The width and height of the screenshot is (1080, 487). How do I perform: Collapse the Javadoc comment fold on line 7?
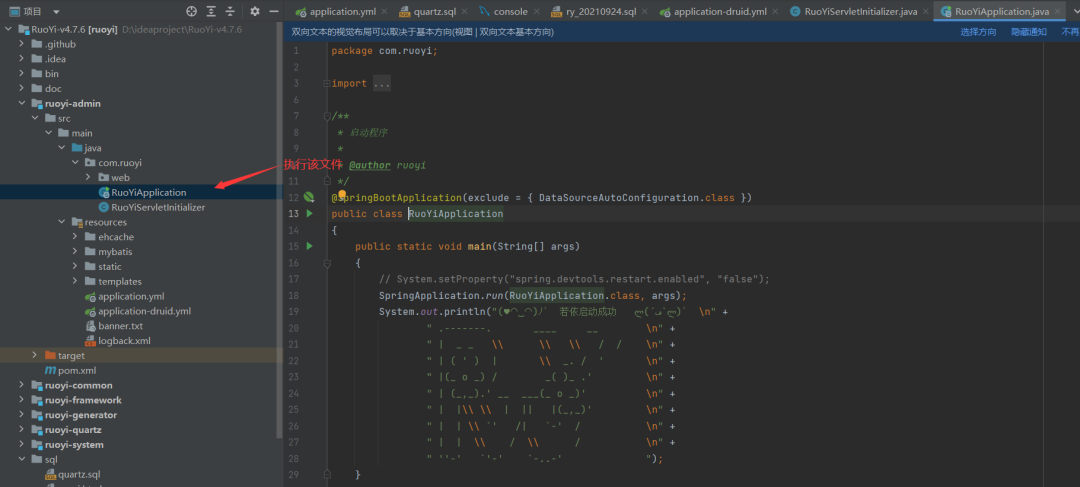[x=326, y=116]
